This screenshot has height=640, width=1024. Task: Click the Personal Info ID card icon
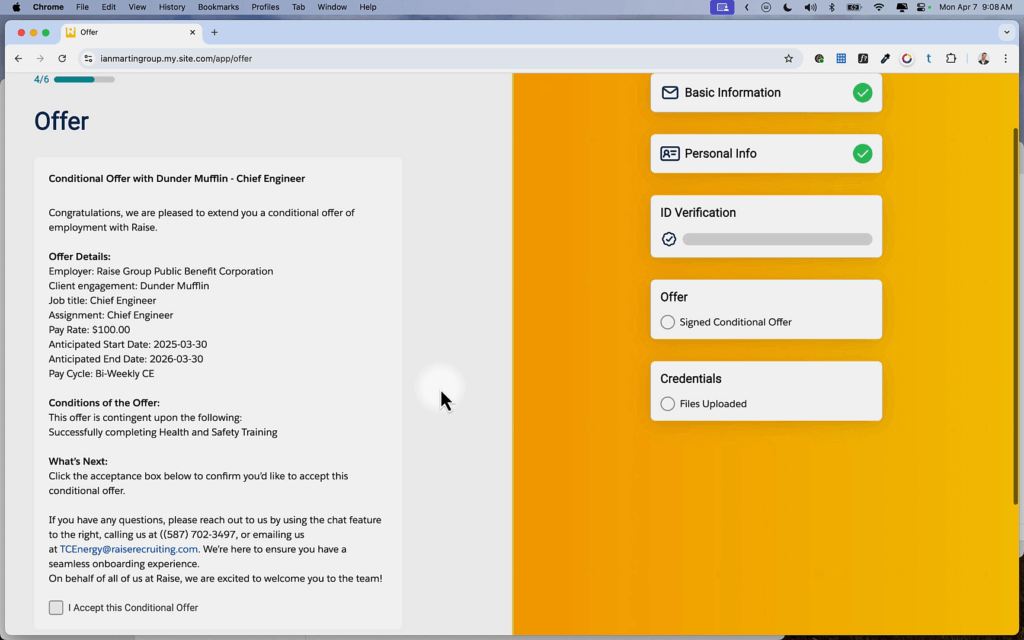pyautogui.click(x=670, y=154)
